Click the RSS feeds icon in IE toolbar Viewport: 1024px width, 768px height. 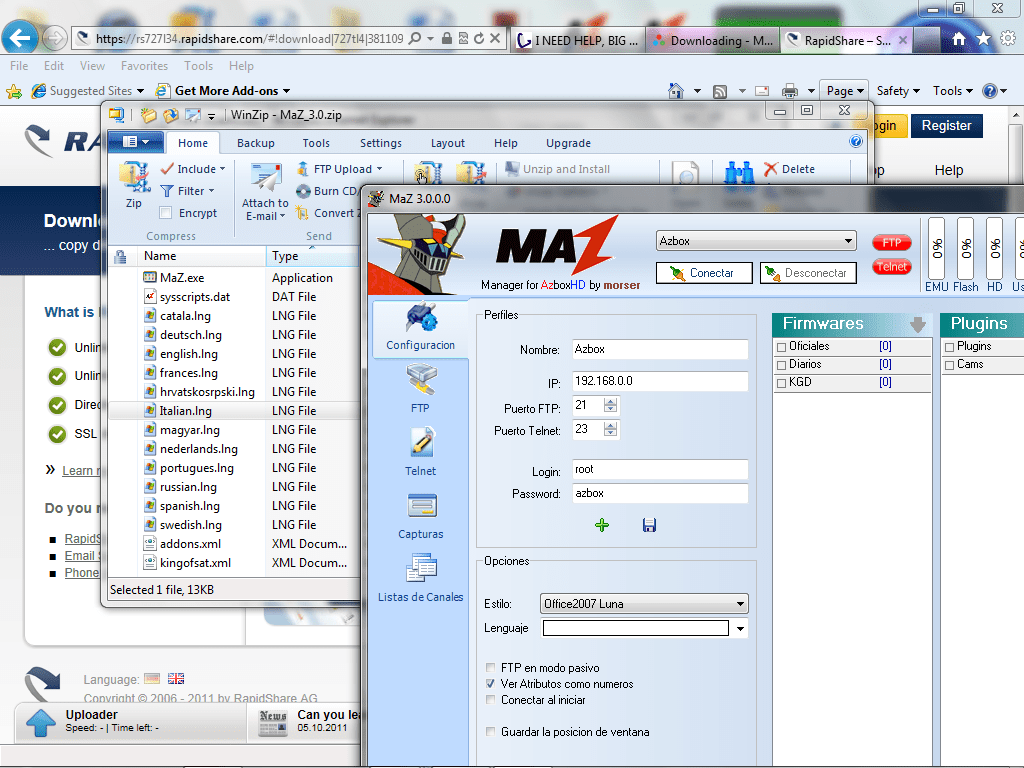point(720,91)
